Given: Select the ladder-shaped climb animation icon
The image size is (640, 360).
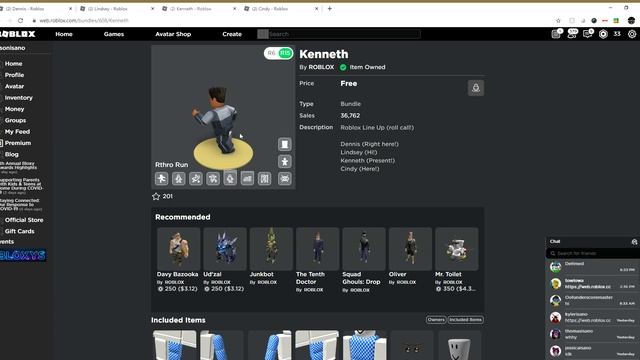Looking at the screenshot, I should (x=264, y=178).
